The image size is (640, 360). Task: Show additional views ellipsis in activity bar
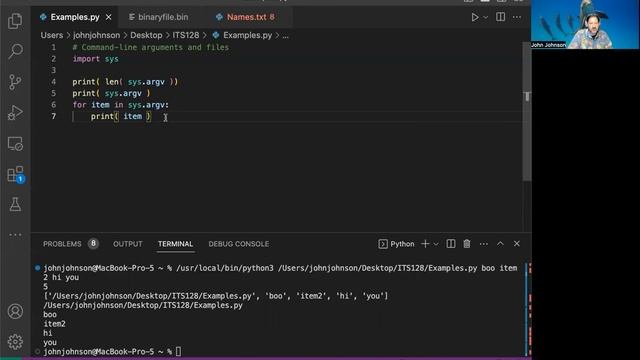pos(15,235)
